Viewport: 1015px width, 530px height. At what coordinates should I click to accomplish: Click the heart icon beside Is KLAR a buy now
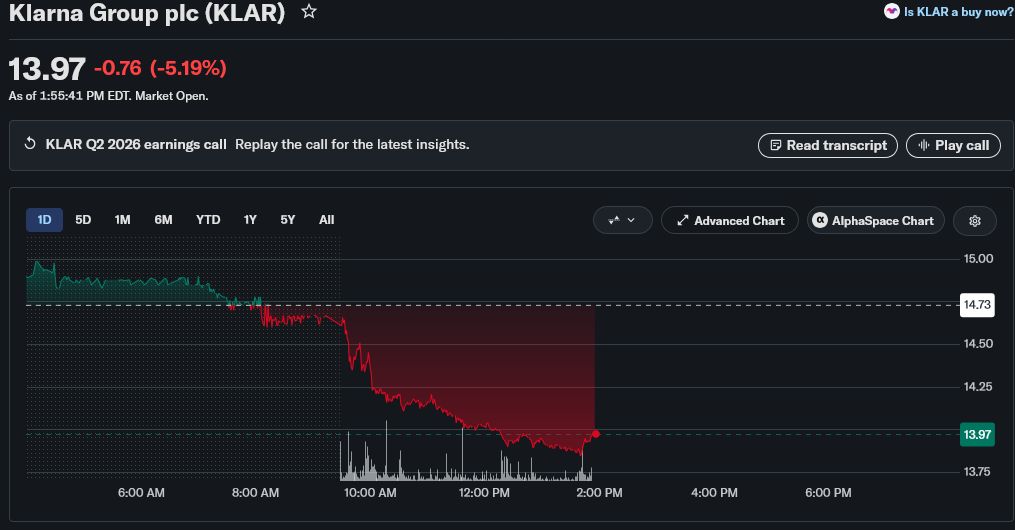(x=891, y=12)
